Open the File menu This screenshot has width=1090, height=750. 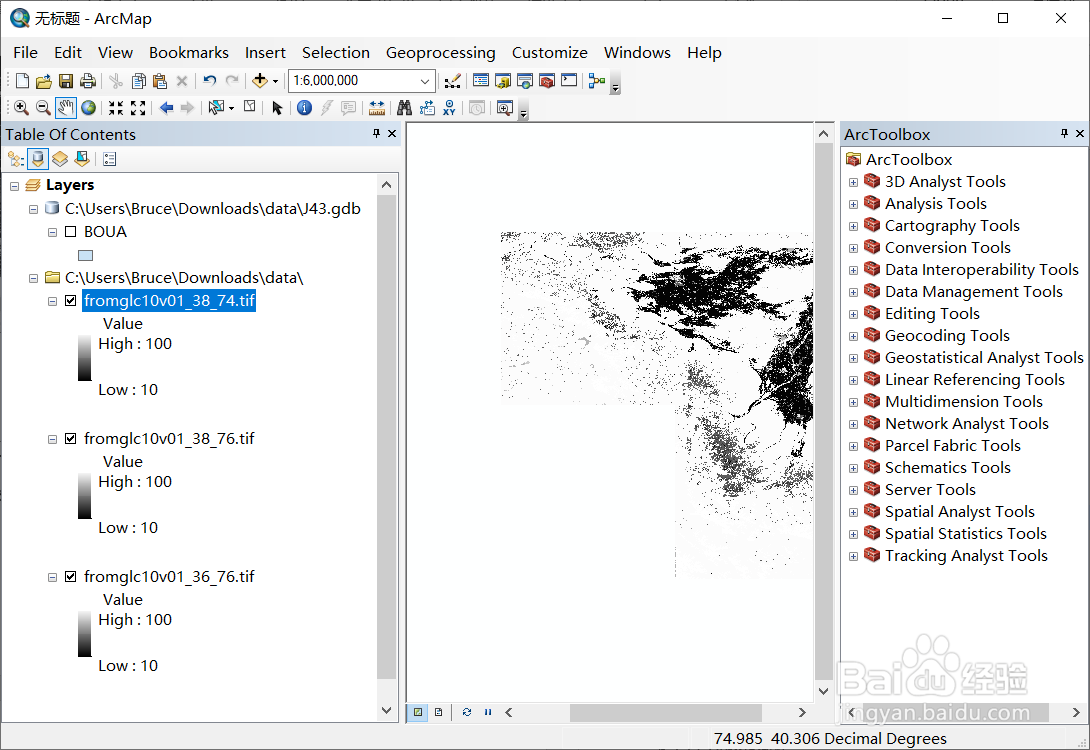[26, 53]
